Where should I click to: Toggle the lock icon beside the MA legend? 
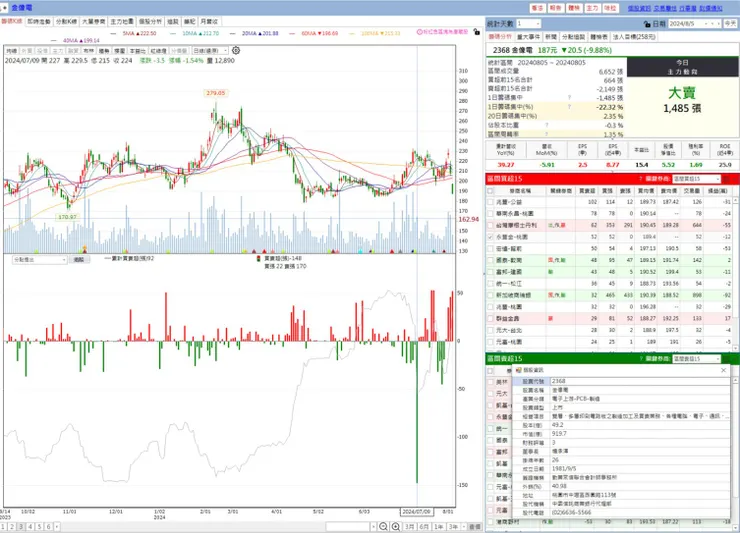pos(477,32)
